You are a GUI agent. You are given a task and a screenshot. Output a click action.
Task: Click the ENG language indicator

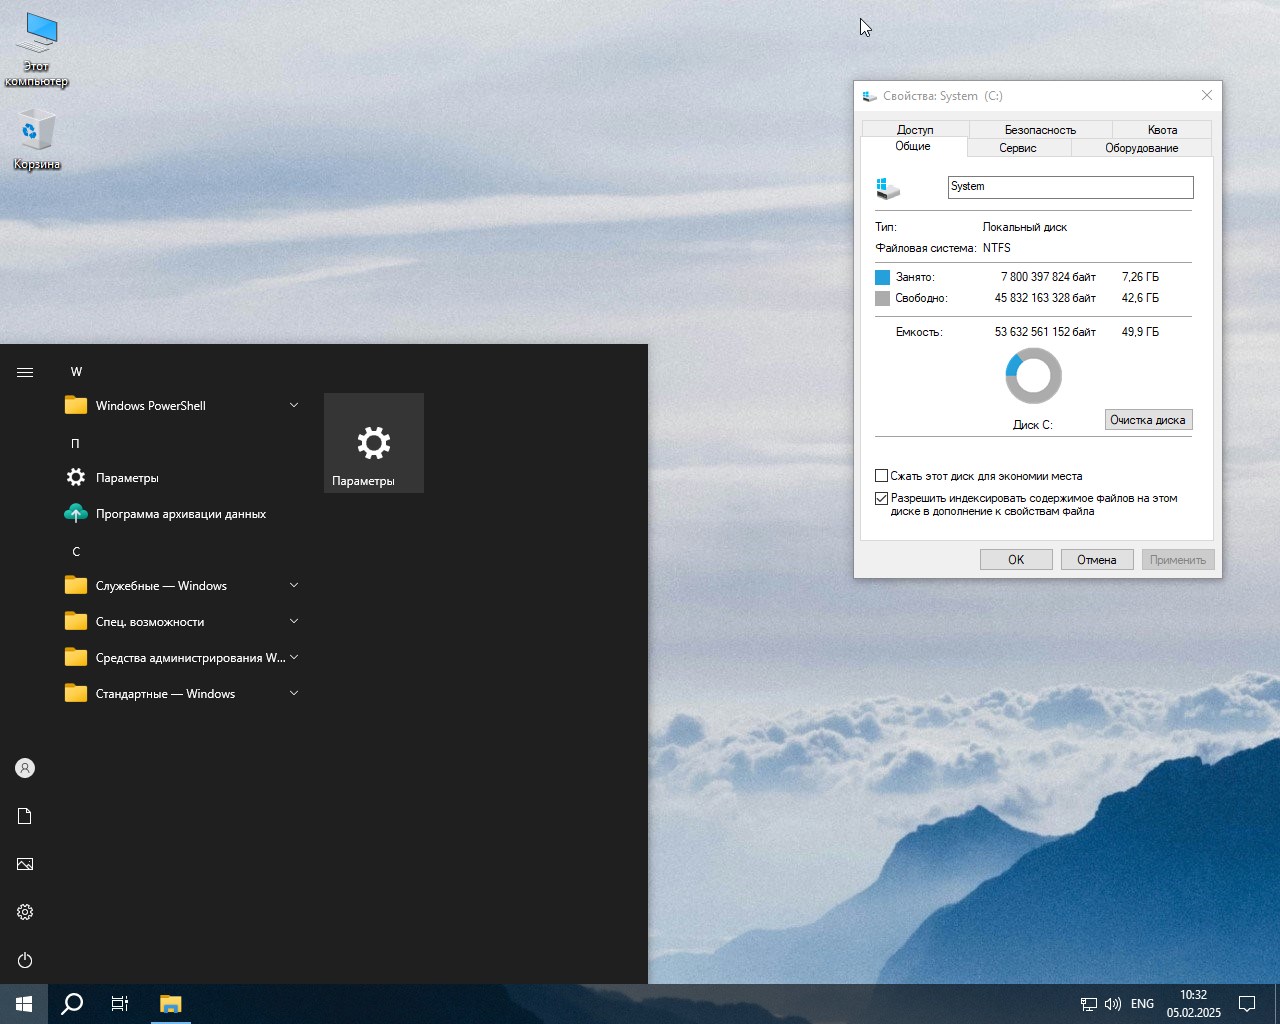1142,1004
